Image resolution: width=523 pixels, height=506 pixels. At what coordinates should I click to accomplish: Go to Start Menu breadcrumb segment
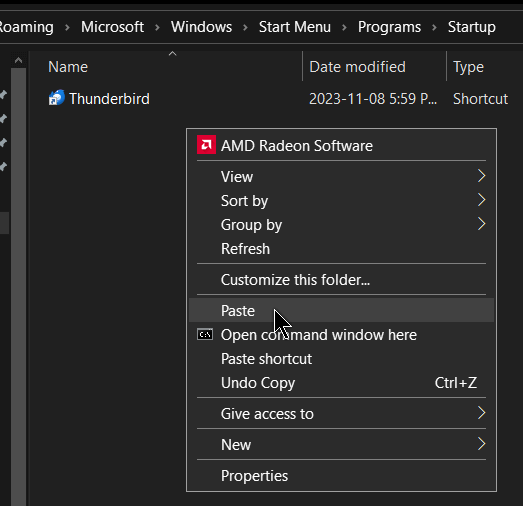pos(295,27)
